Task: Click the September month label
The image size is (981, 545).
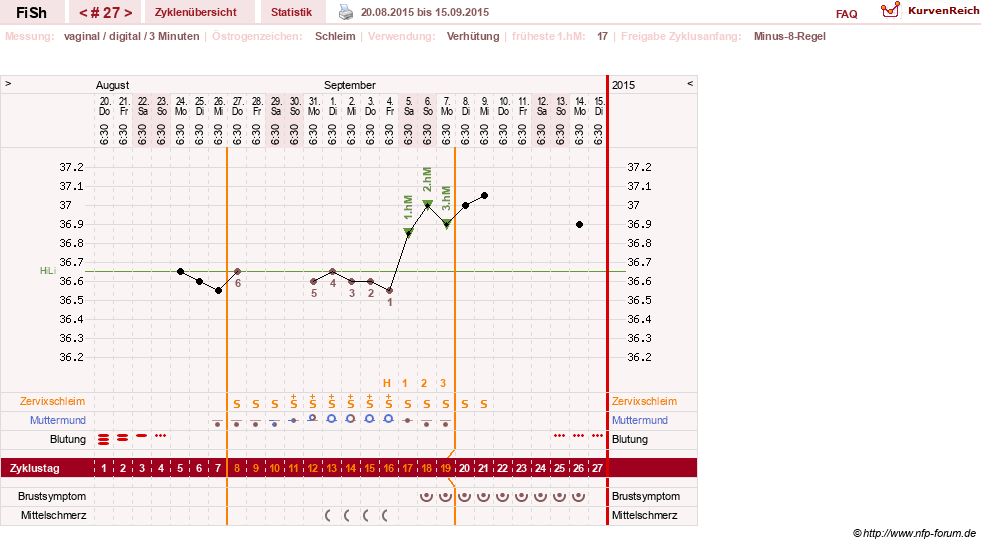Action: coord(350,85)
